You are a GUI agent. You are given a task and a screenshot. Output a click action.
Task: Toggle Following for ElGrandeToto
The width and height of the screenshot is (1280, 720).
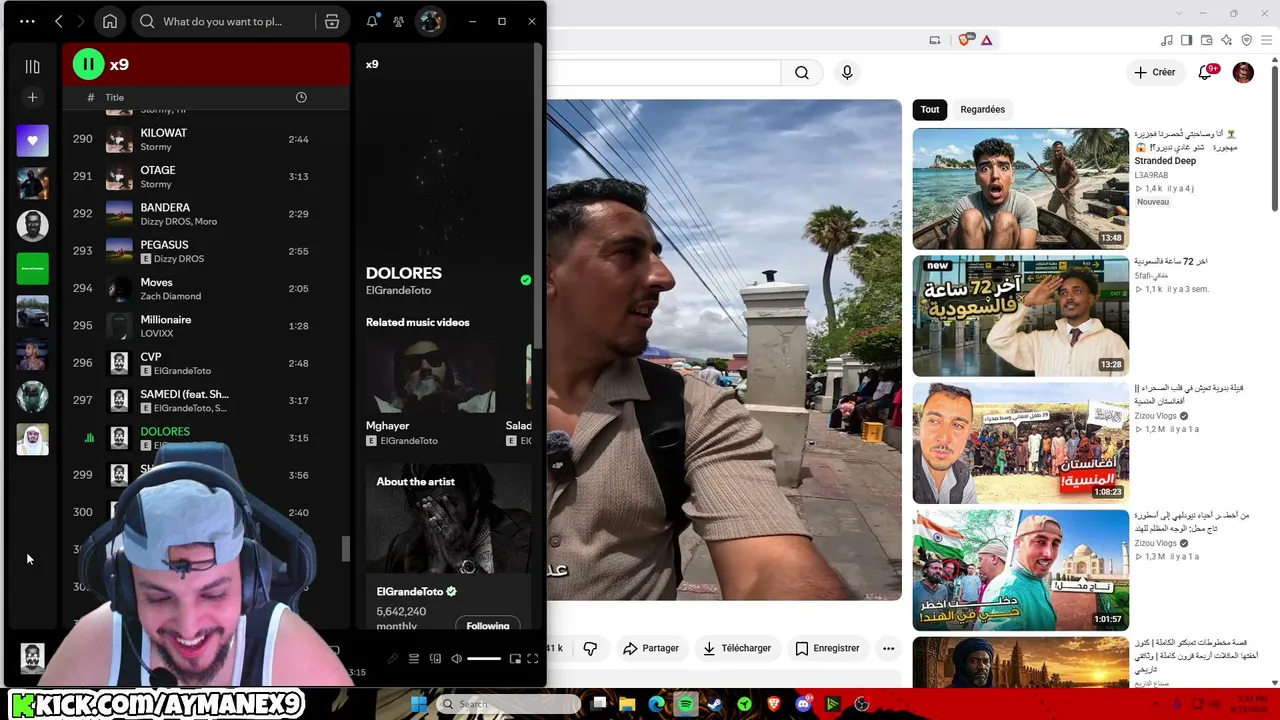point(488,625)
